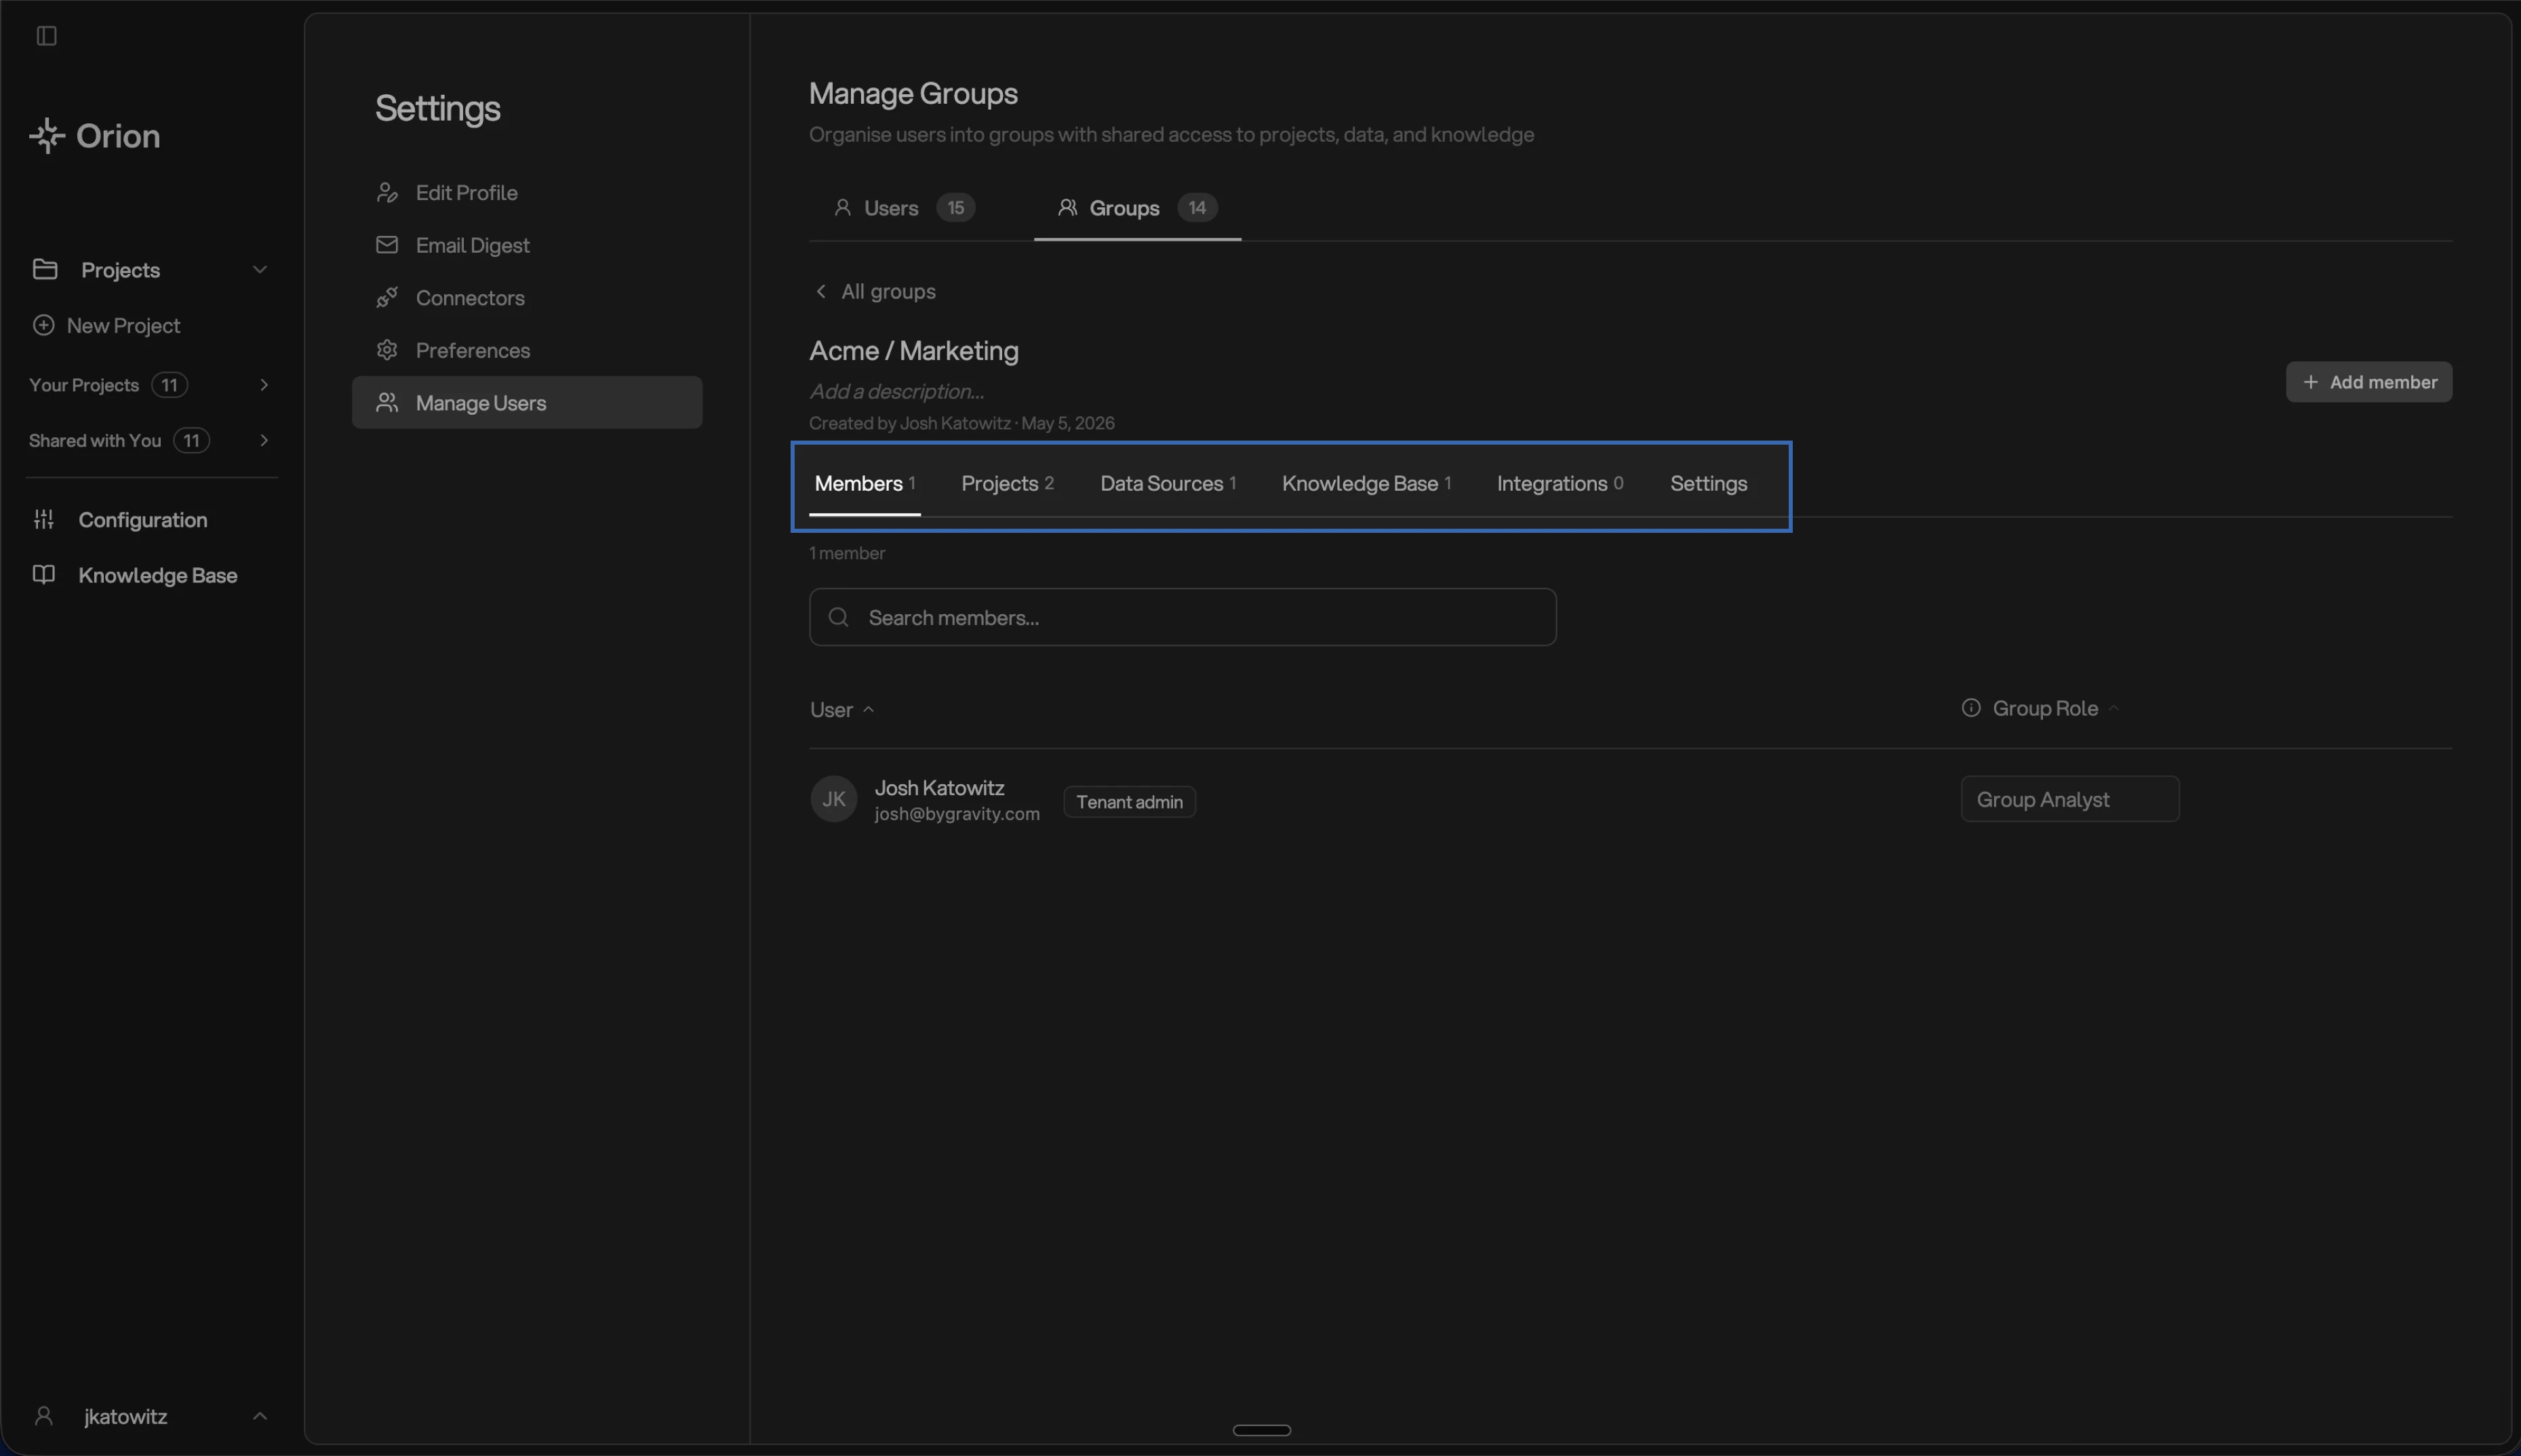Select the Groups tab
This screenshot has height=1456, width=2521.
click(1137, 208)
